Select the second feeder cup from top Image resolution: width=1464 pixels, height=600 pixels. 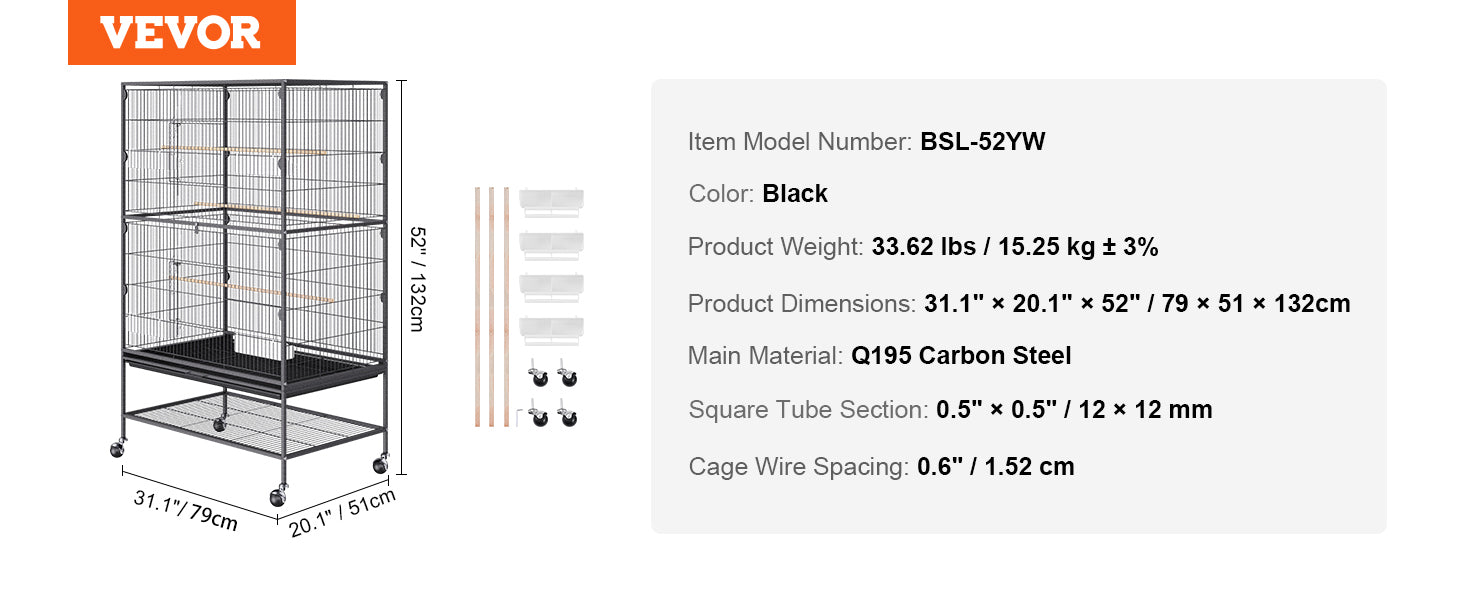click(551, 243)
